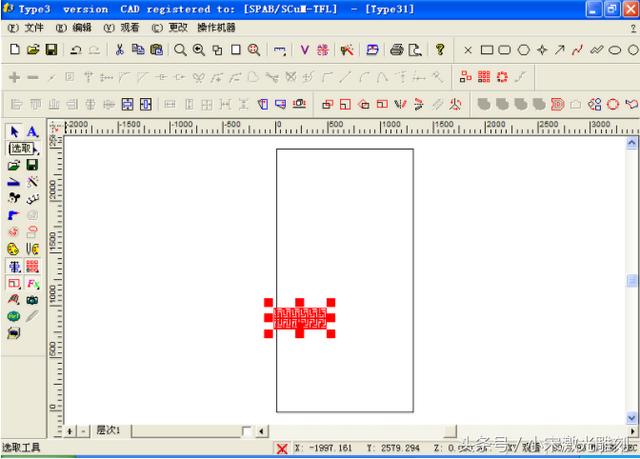640x459 pixels.
Task: Select the arrow selection tool
Action: coord(14,132)
